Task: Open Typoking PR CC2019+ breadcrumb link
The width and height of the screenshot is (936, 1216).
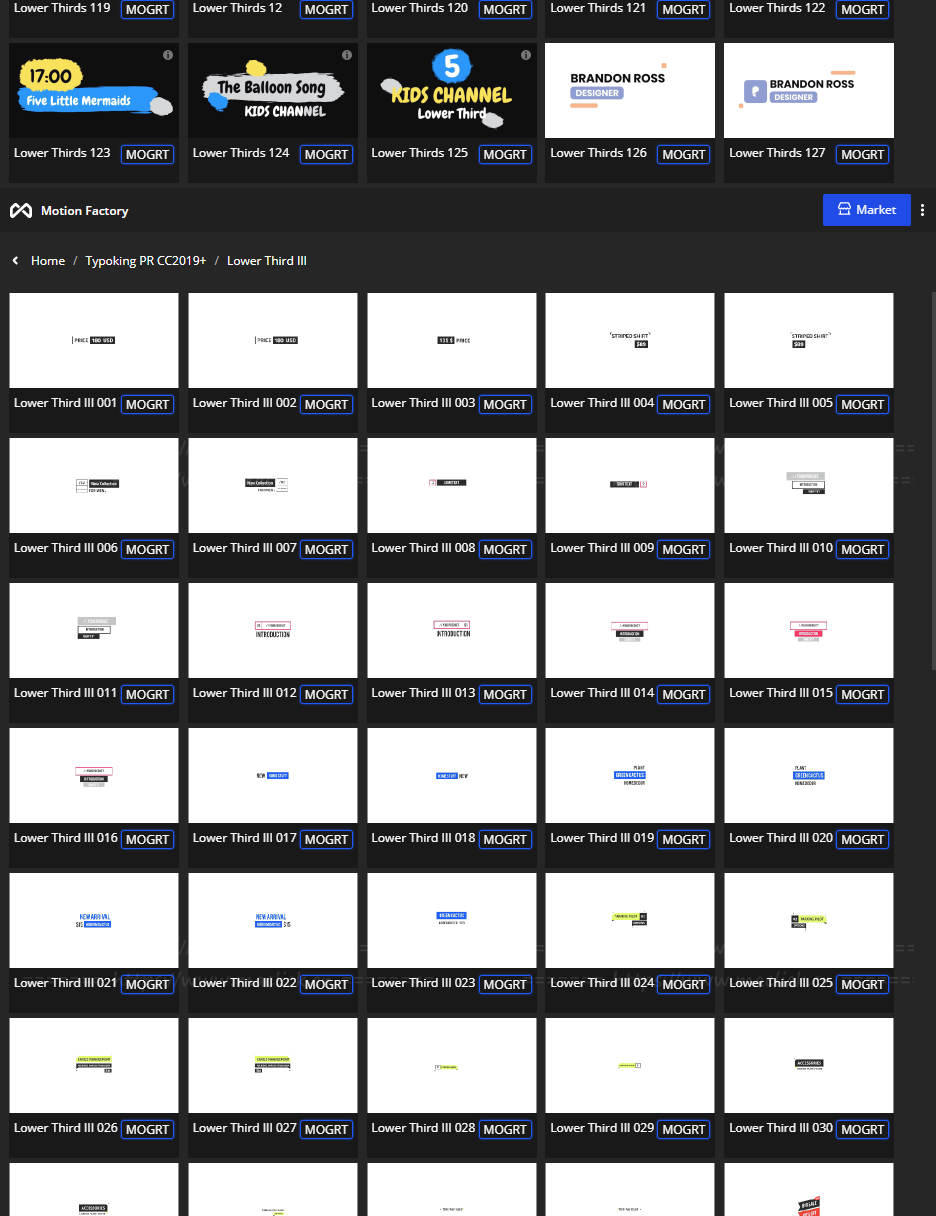Action: tap(146, 261)
